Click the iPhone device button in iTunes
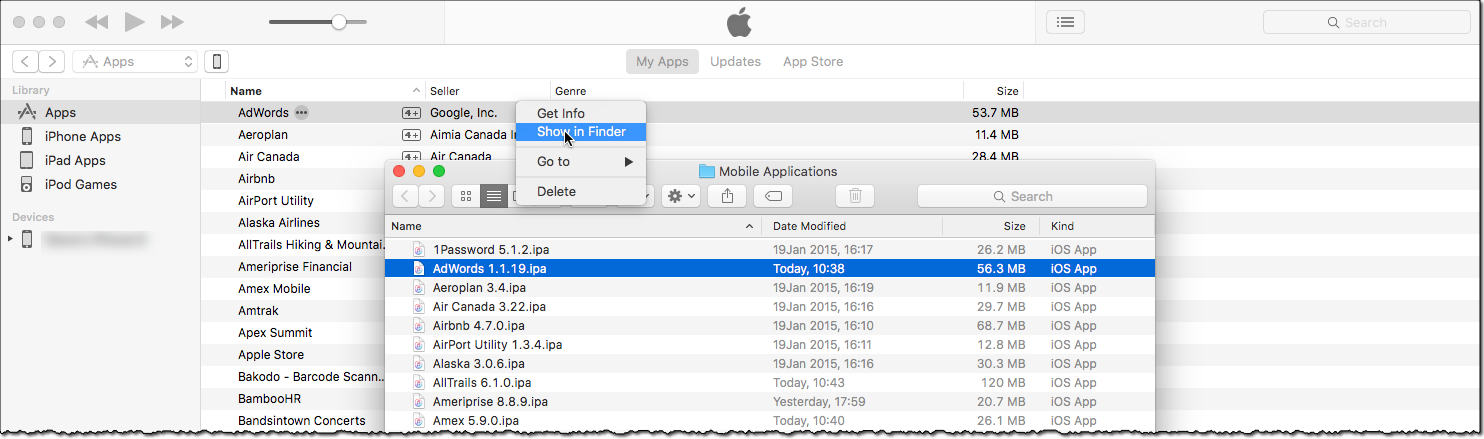The width and height of the screenshot is (1484, 439). coord(216,62)
